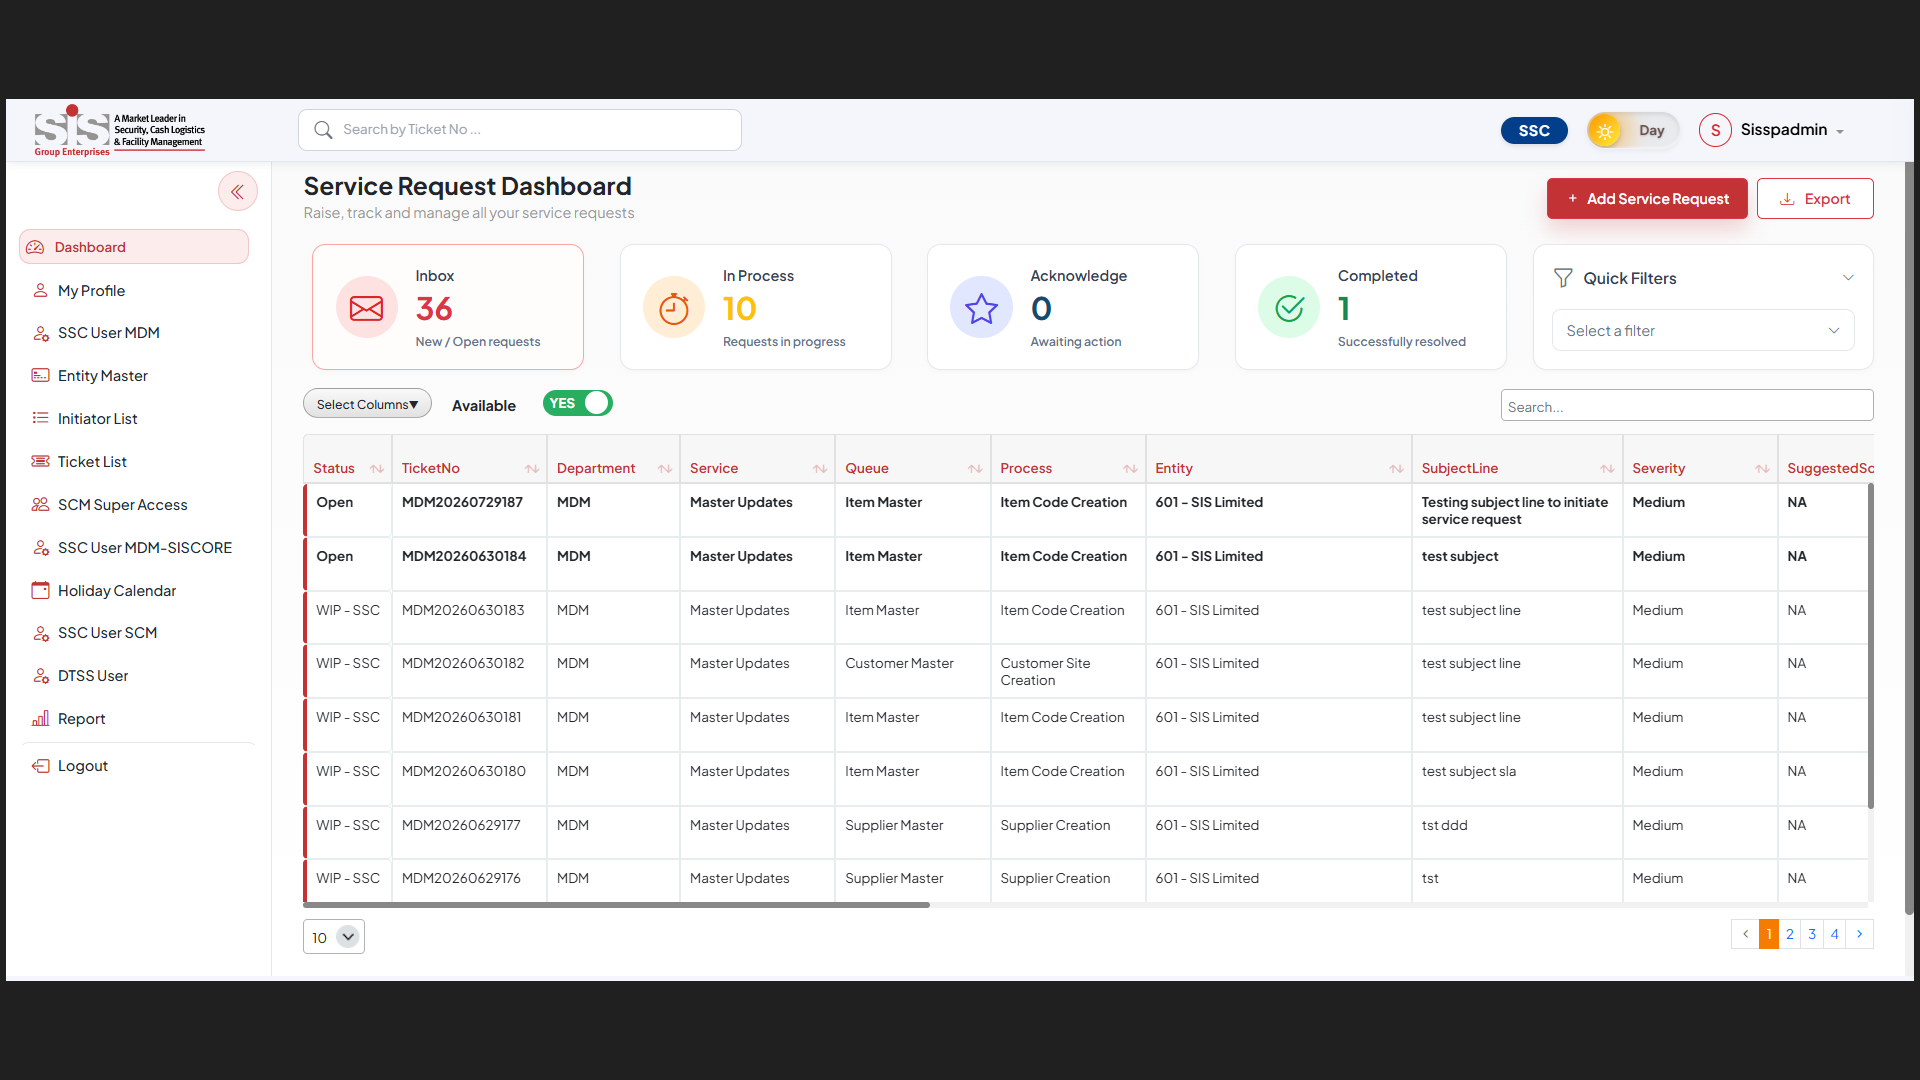This screenshot has height=1080, width=1920.
Task: Sort by the Process column header
Action: click(x=1068, y=468)
